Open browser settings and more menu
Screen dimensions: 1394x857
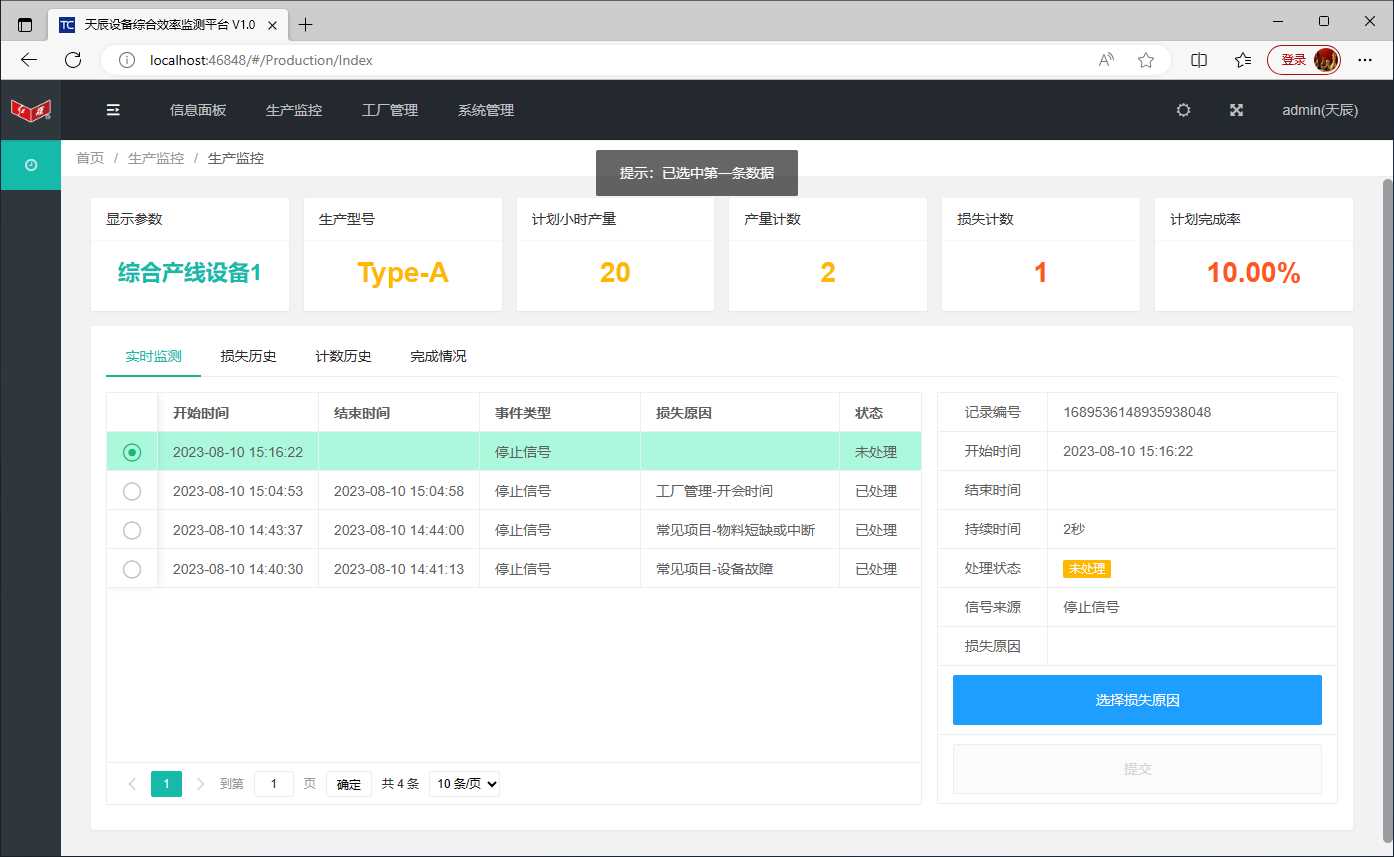click(x=1365, y=60)
